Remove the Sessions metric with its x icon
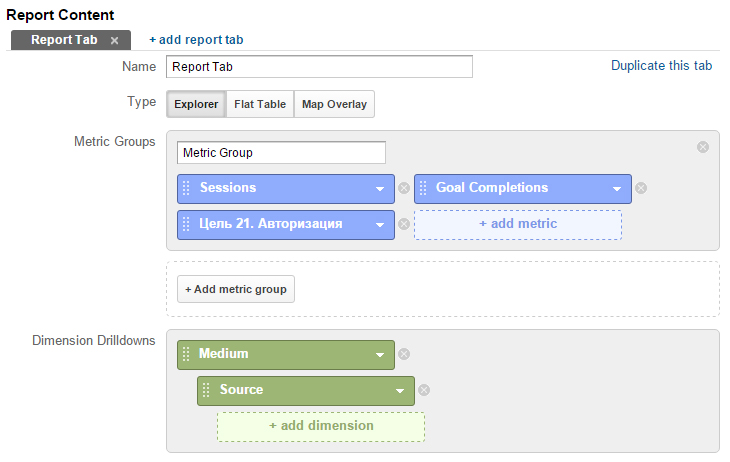 click(x=404, y=188)
